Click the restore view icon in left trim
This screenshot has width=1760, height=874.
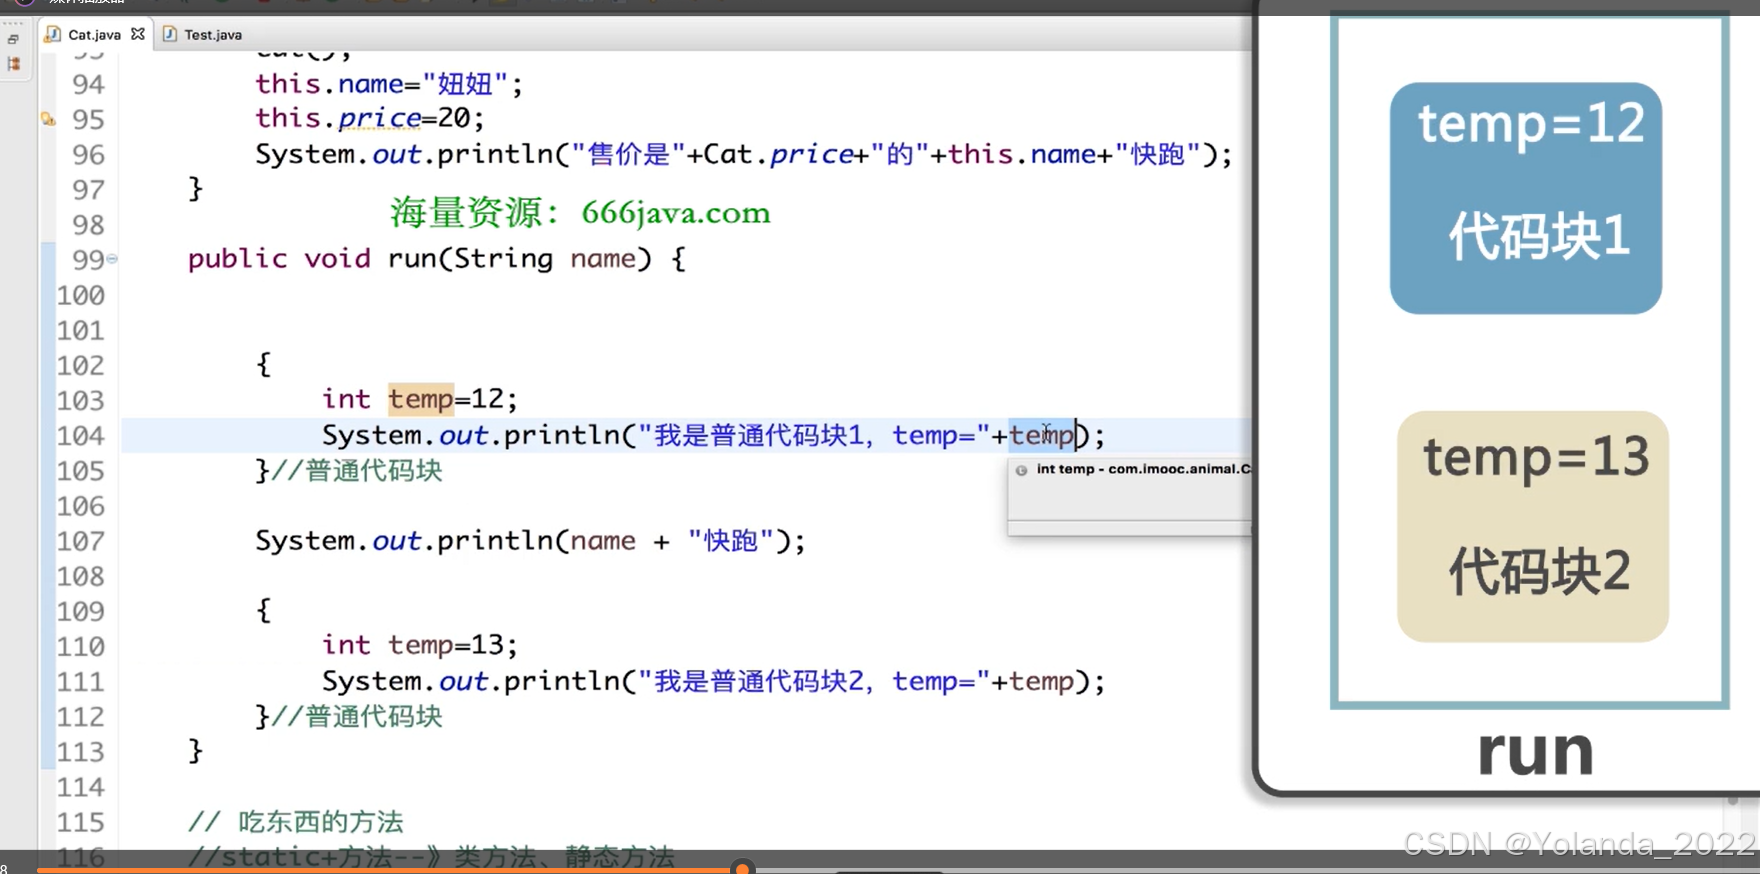[13, 39]
